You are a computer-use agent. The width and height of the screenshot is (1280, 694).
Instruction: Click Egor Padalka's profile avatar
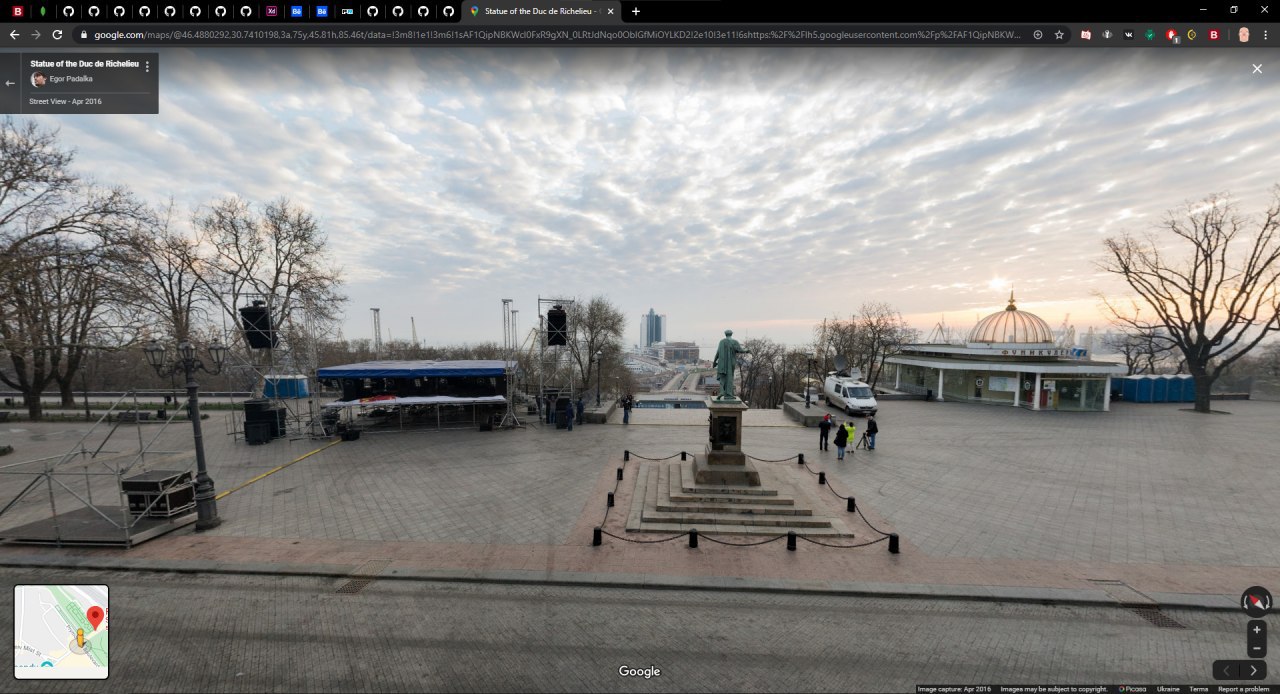tap(38, 79)
